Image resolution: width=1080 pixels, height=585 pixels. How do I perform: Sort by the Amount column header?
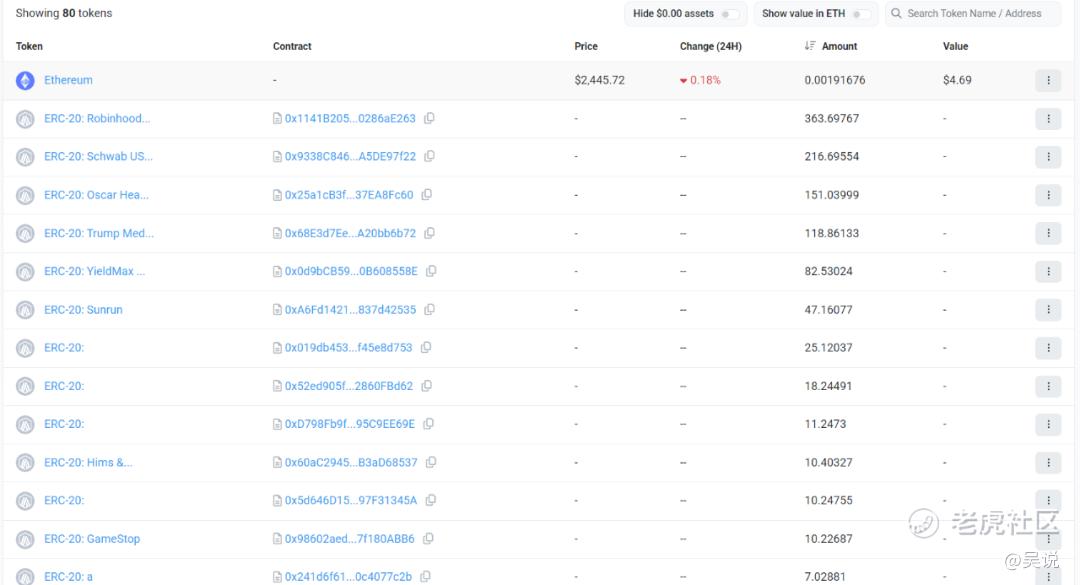tap(840, 46)
